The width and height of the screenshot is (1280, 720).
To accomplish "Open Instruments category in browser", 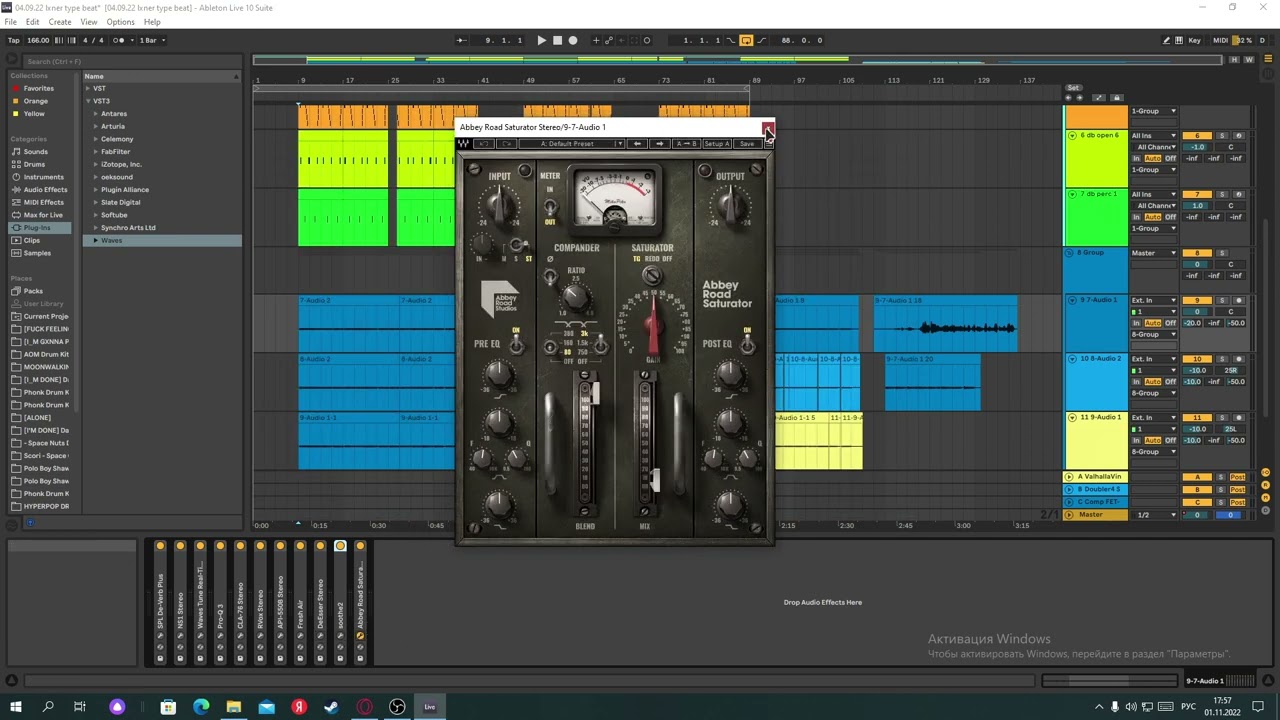I will [x=43, y=177].
